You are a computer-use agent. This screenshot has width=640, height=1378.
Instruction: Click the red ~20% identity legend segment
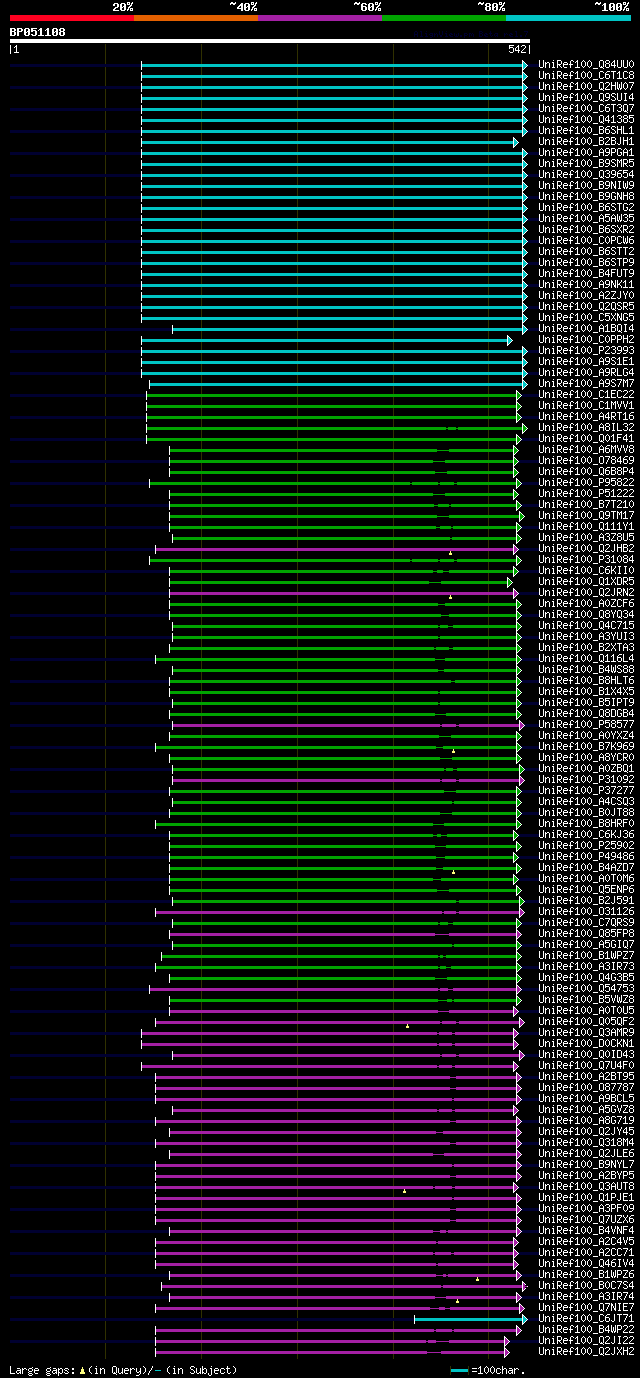[71, 18]
